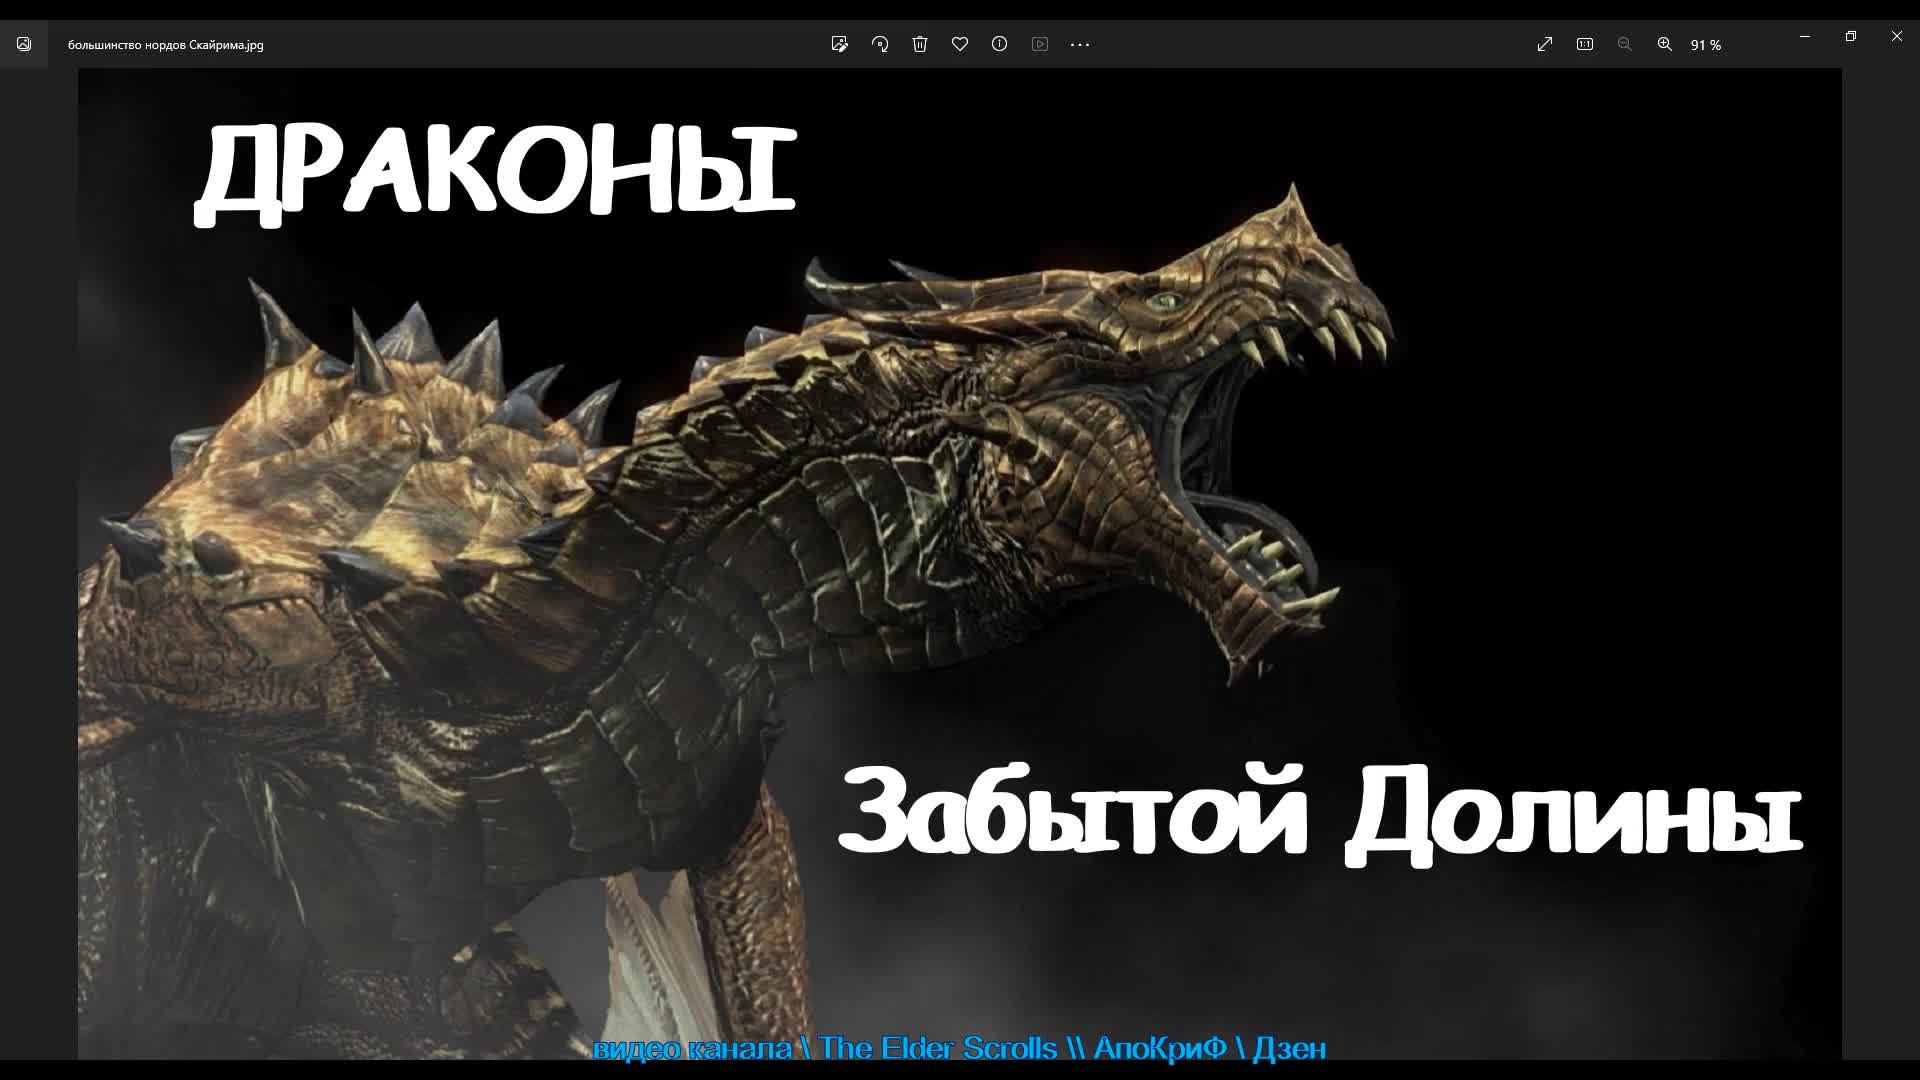
Task: Open the See more three-dots menu
Action: pos(1080,44)
